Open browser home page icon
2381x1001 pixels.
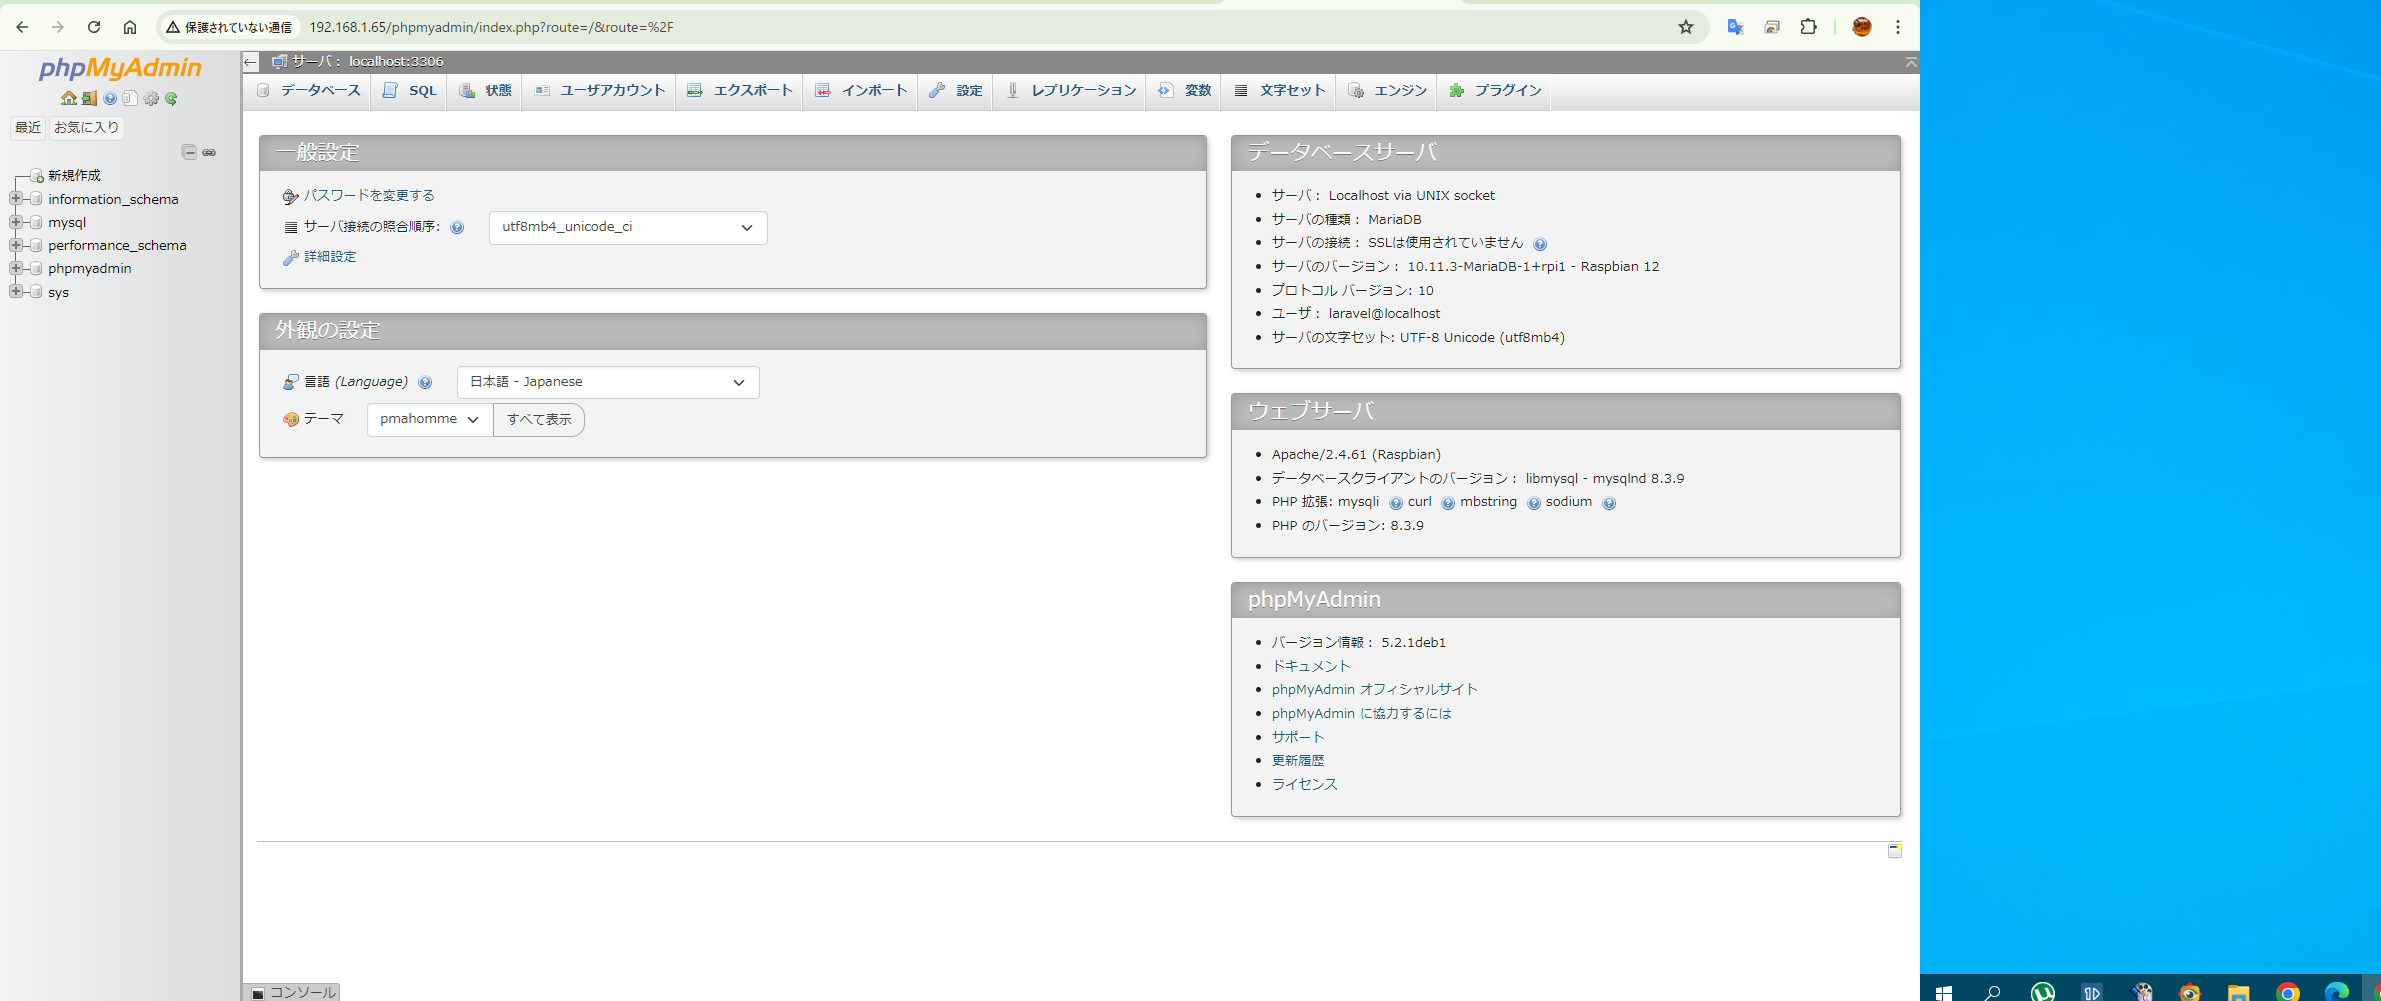[130, 27]
